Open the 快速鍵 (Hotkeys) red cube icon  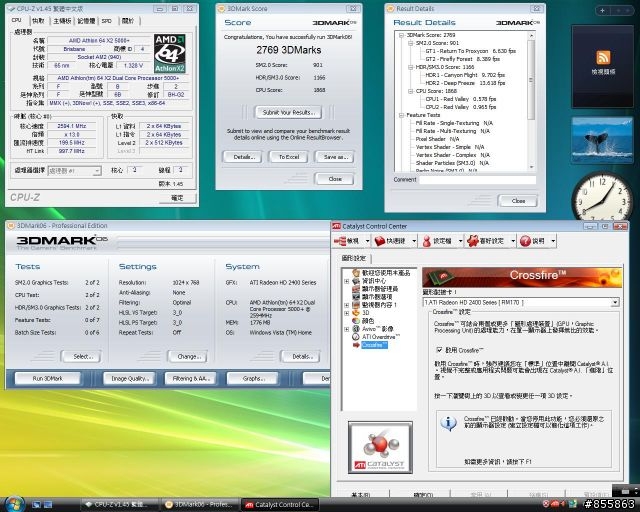tap(380, 241)
